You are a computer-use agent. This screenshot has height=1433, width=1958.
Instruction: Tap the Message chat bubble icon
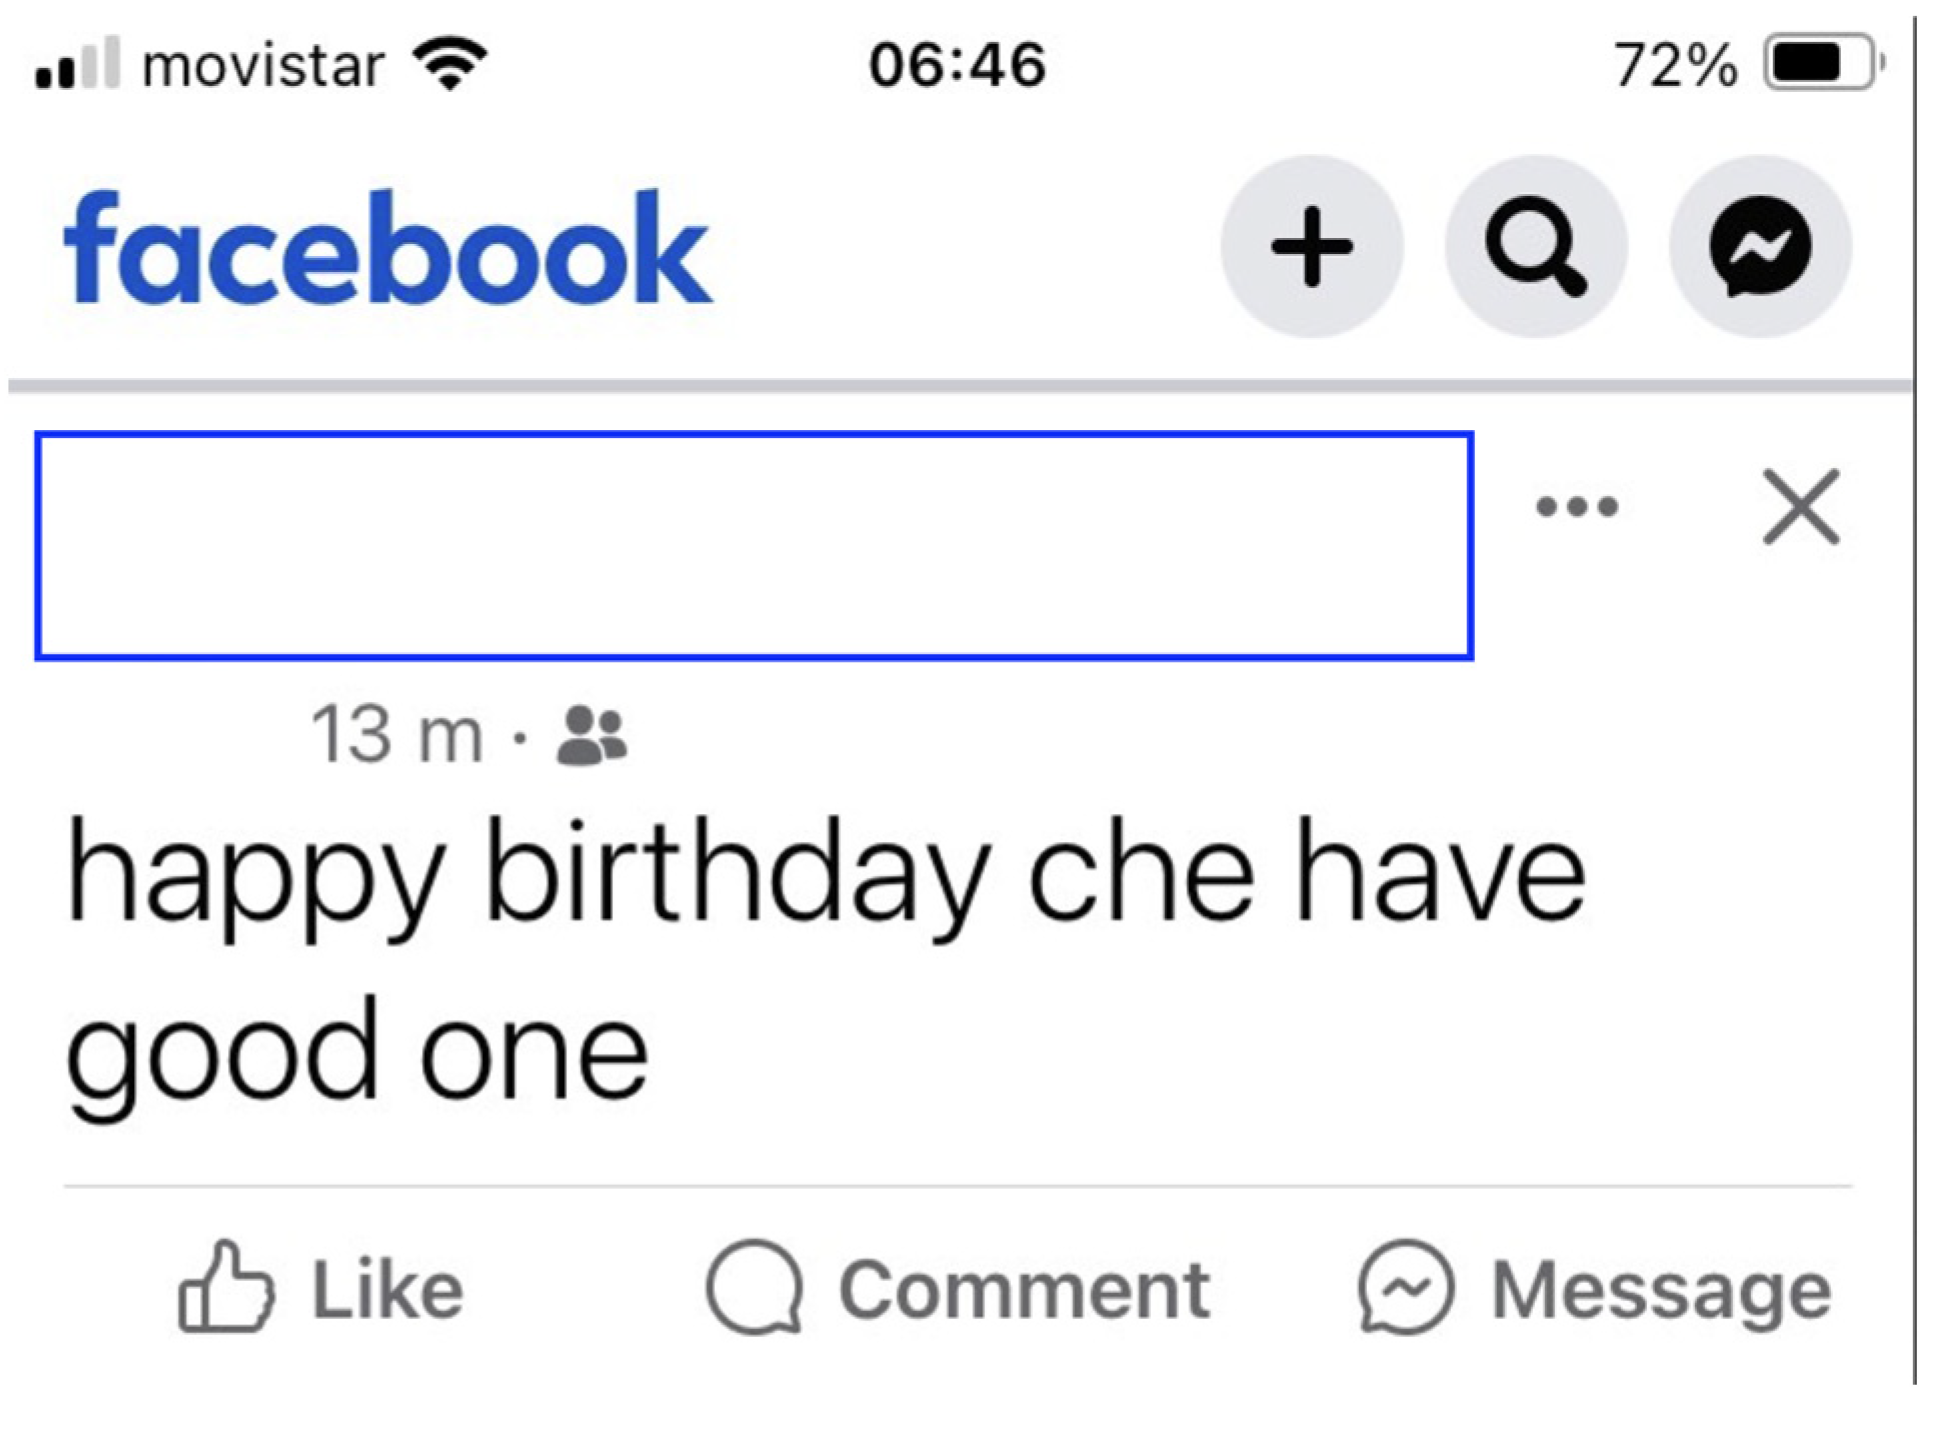(x=1405, y=1287)
